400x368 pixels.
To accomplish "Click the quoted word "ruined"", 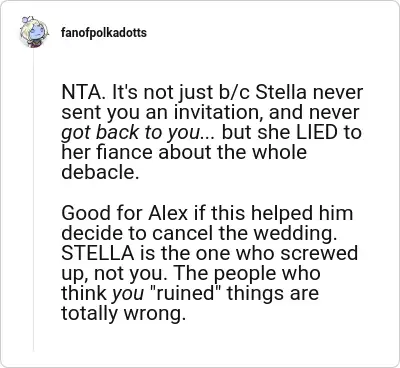I will click(x=187, y=293).
